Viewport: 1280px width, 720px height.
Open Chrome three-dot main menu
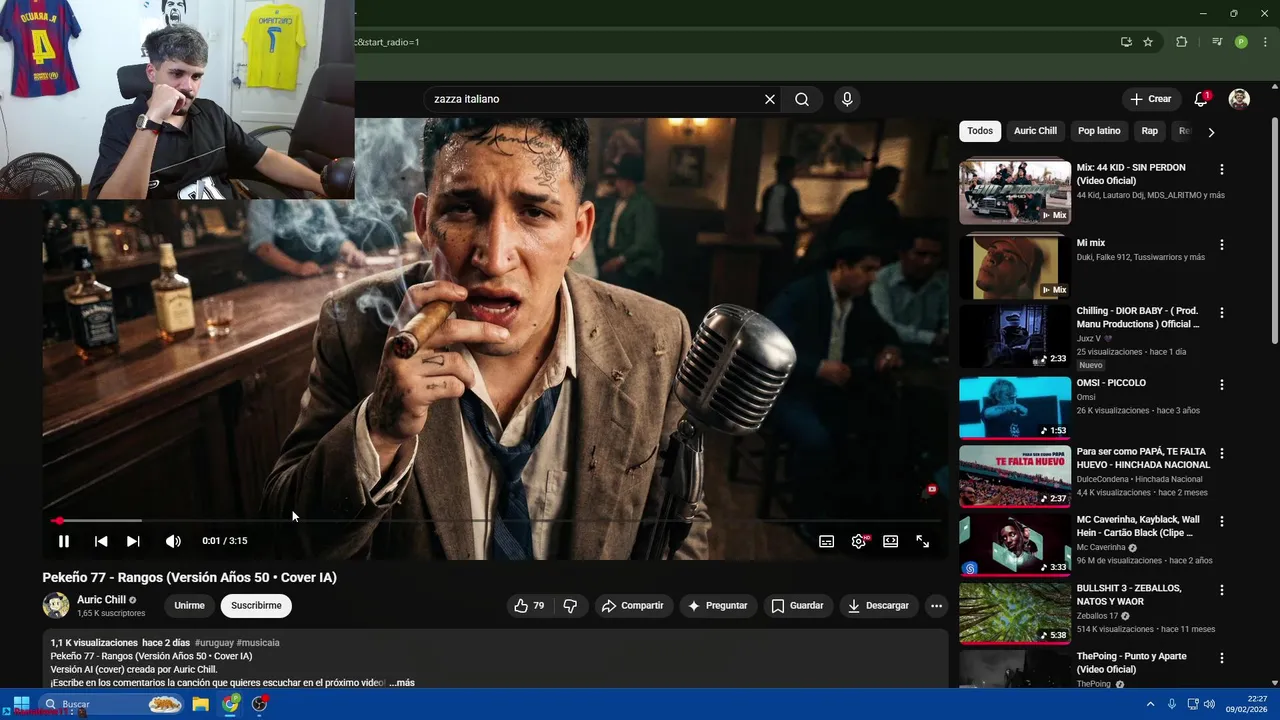click(x=1265, y=42)
